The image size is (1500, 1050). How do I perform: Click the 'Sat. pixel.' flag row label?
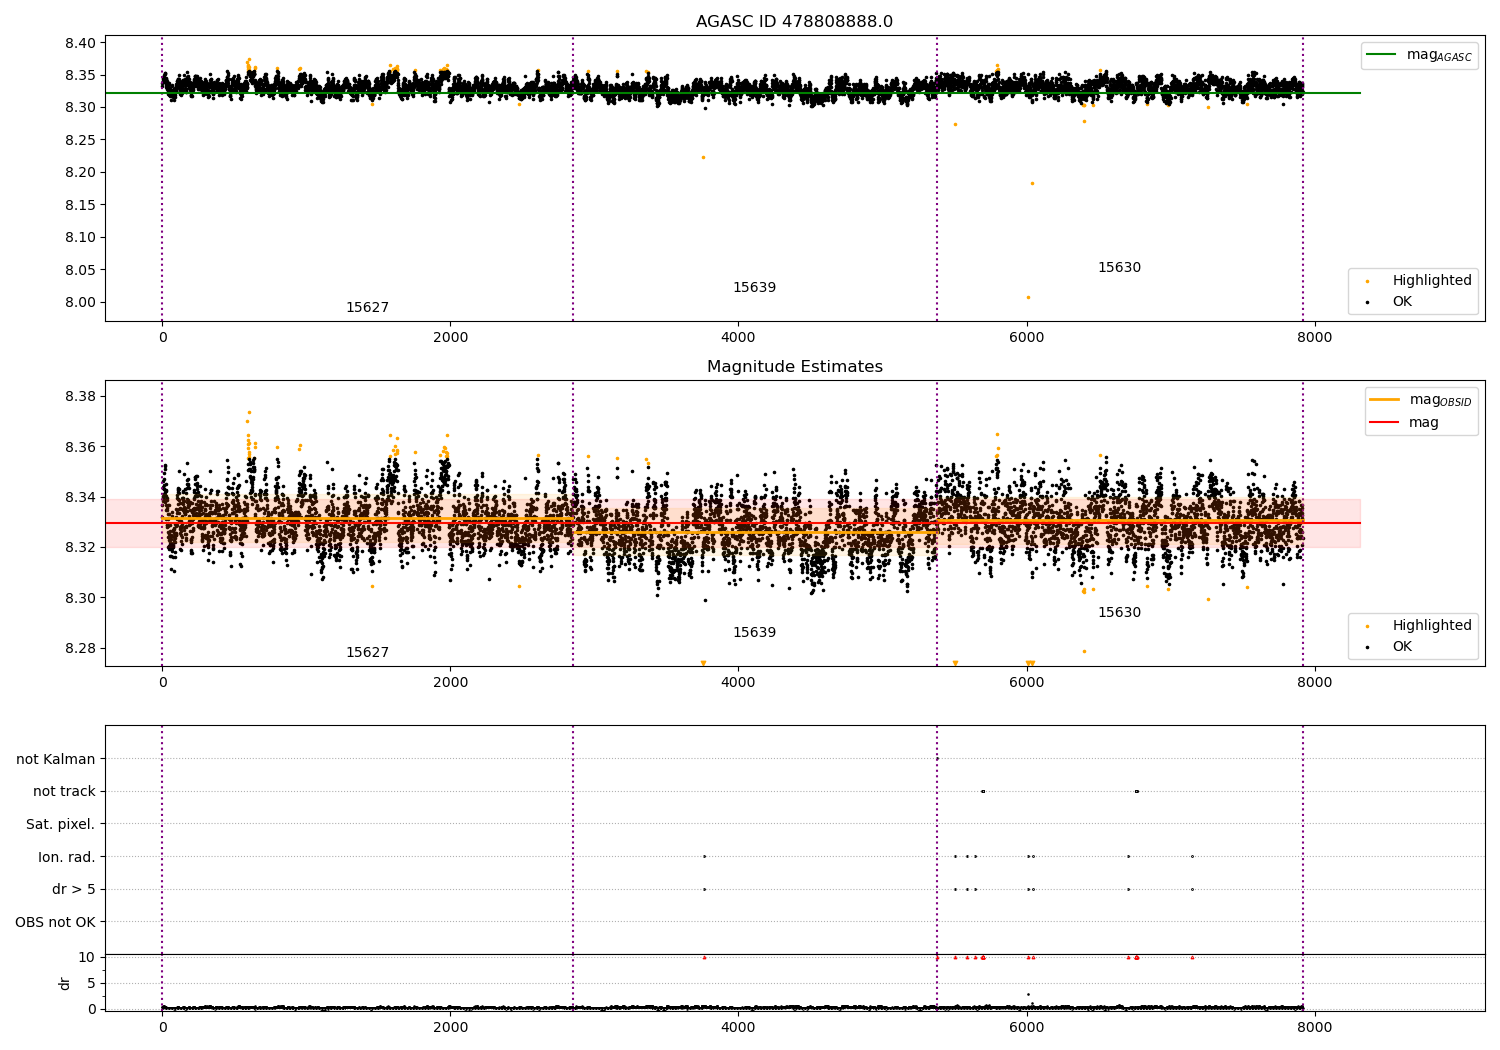click(61, 825)
